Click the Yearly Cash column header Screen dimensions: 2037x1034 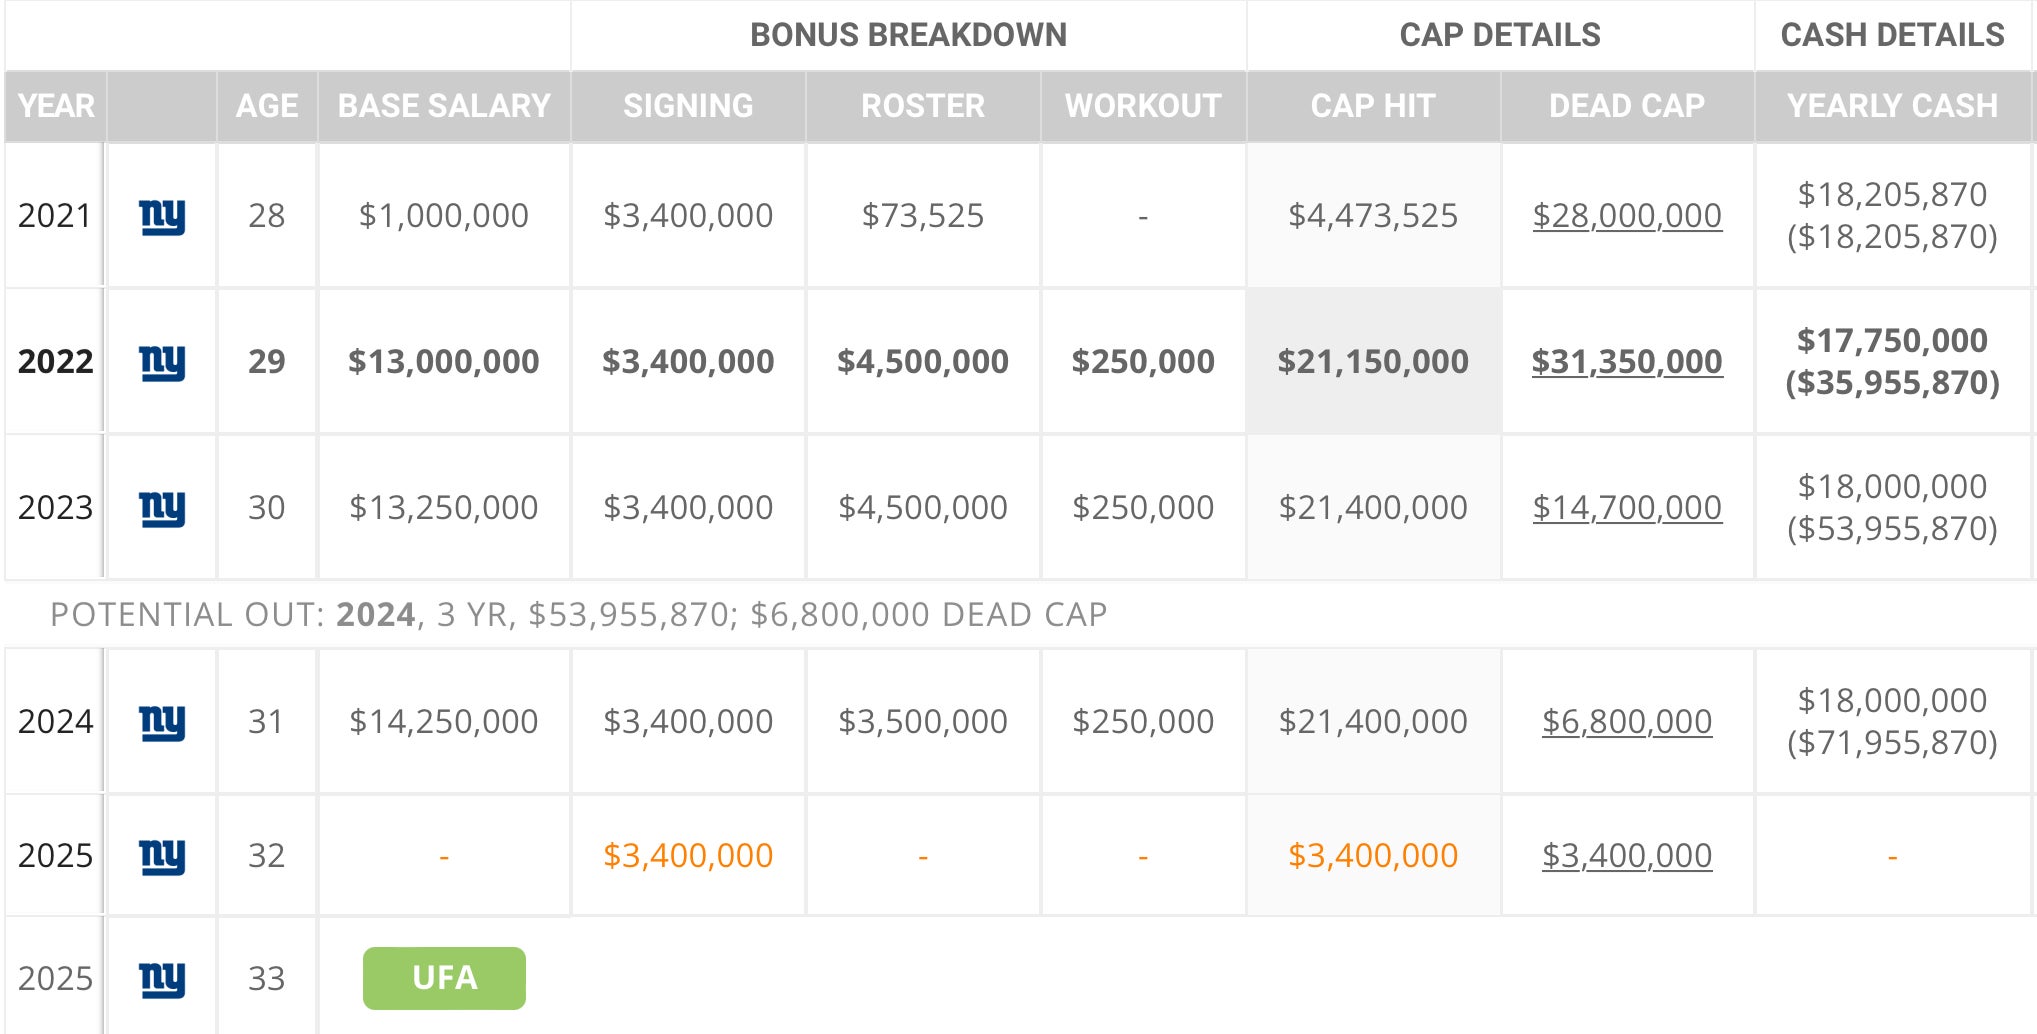(1892, 106)
